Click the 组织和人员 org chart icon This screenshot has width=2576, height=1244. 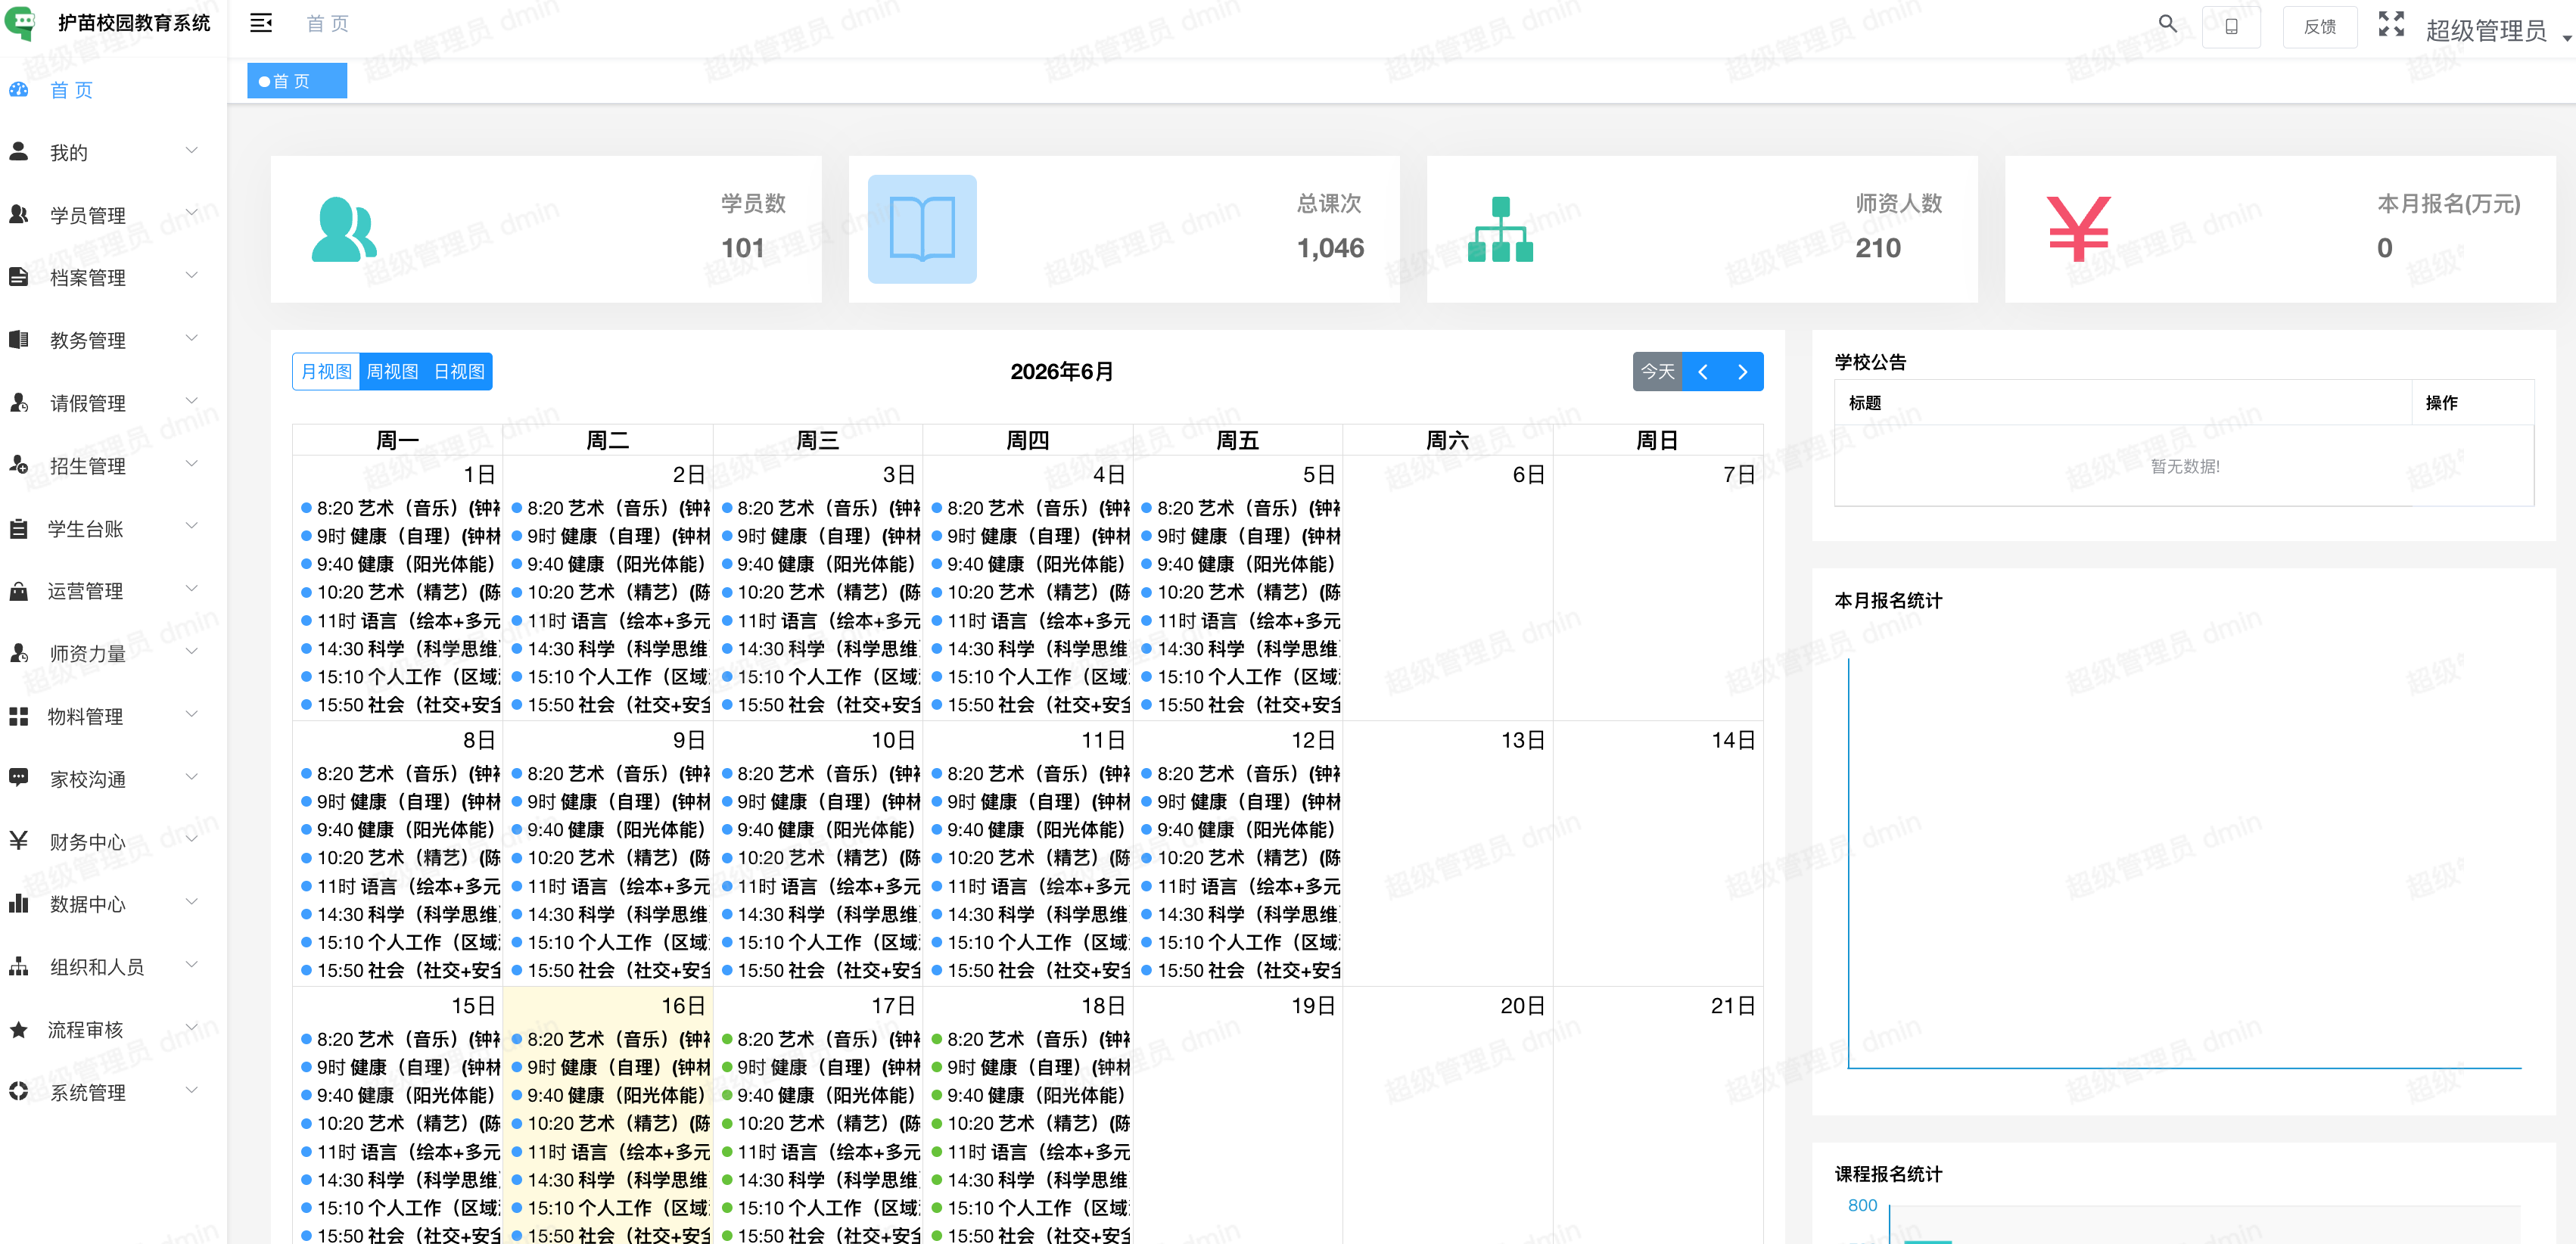point(18,966)
